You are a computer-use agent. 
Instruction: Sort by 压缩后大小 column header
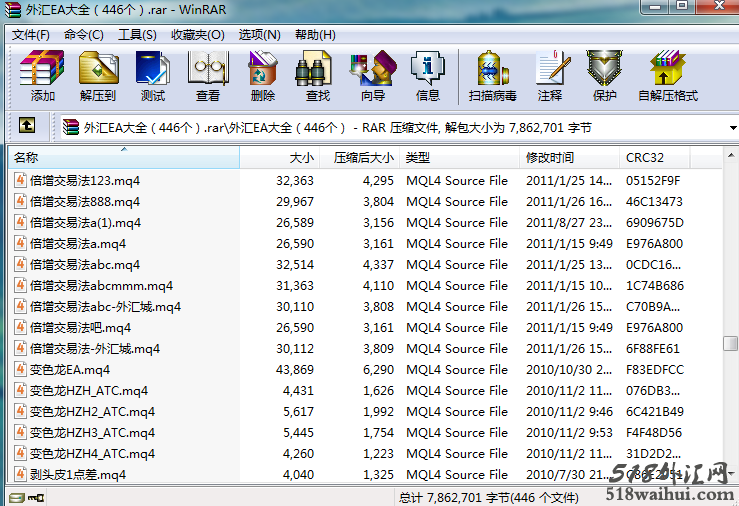click(x=360, y=157)
